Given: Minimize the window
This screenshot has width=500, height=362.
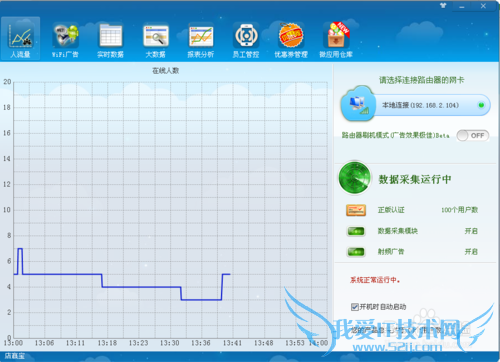Looking at the screenshot, I should point(462,6).
